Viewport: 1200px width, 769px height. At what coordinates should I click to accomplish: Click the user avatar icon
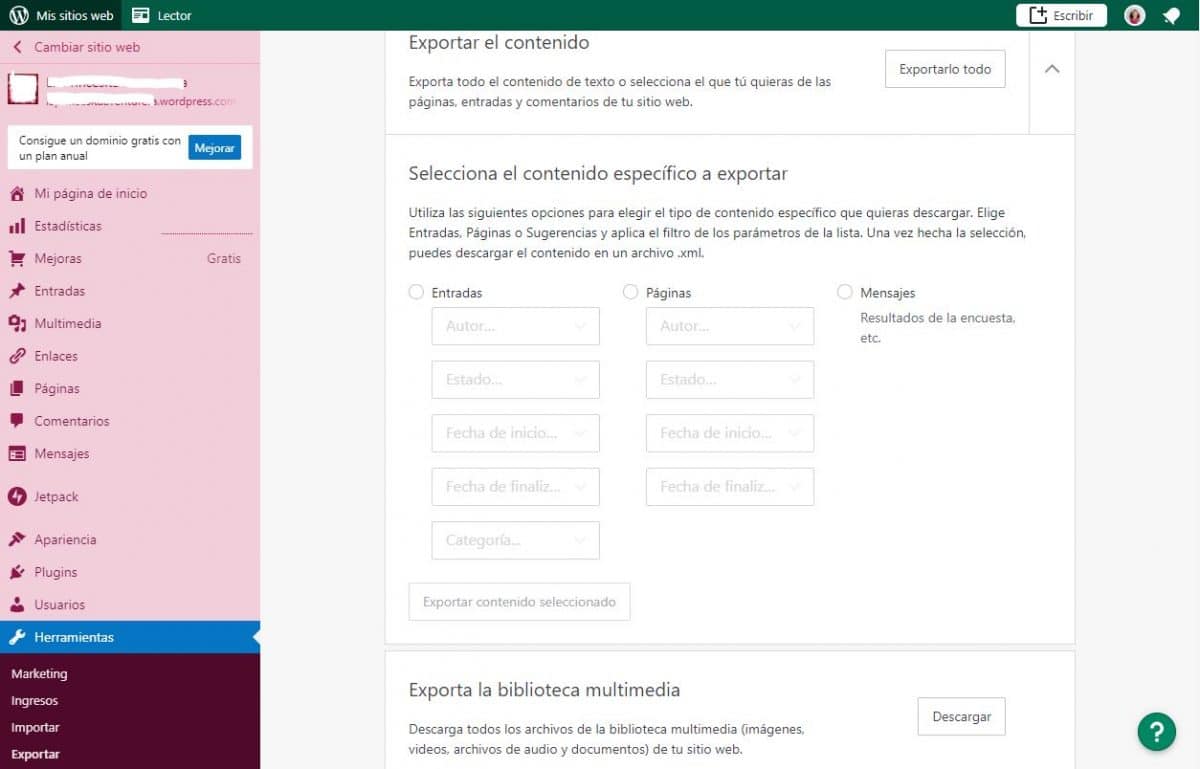coord(1134,15)
